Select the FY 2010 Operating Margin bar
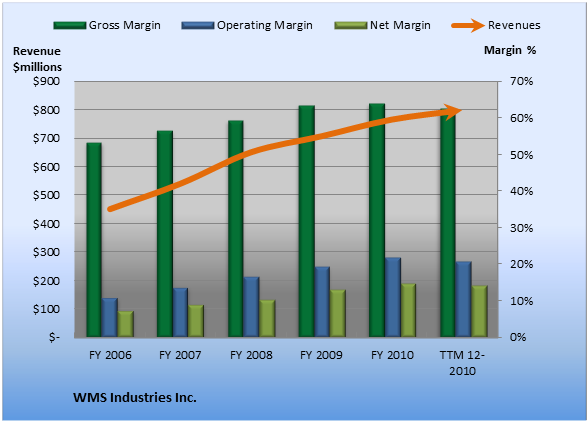 pyautogui.click(x=393, y=297)
